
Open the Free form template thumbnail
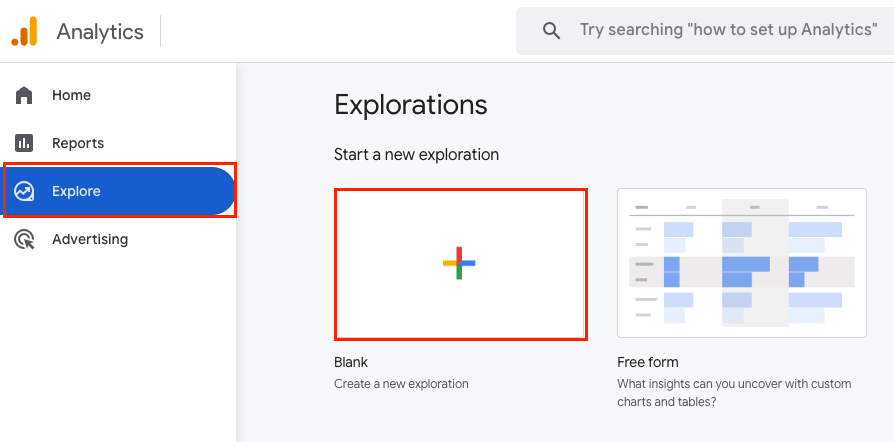click(741, 263)
